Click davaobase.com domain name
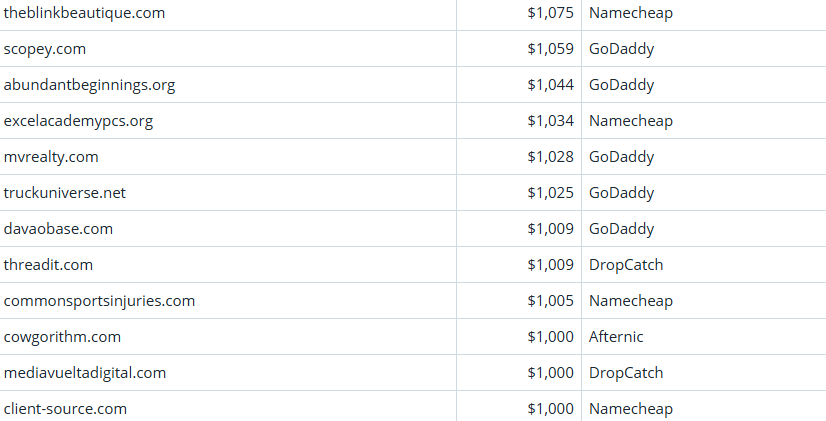The width and height of the screenshot is (826, 421). click(x=58, y=229)
